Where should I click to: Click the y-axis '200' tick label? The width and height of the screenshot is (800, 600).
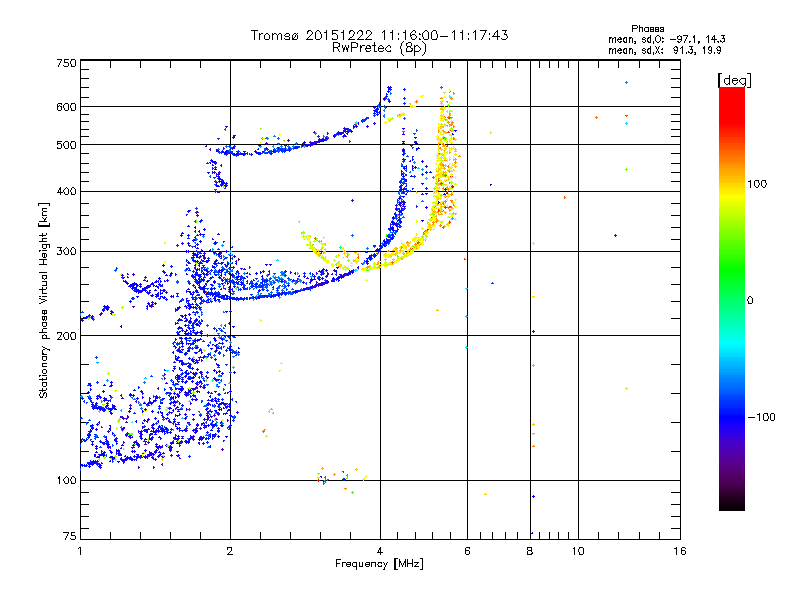66,336
